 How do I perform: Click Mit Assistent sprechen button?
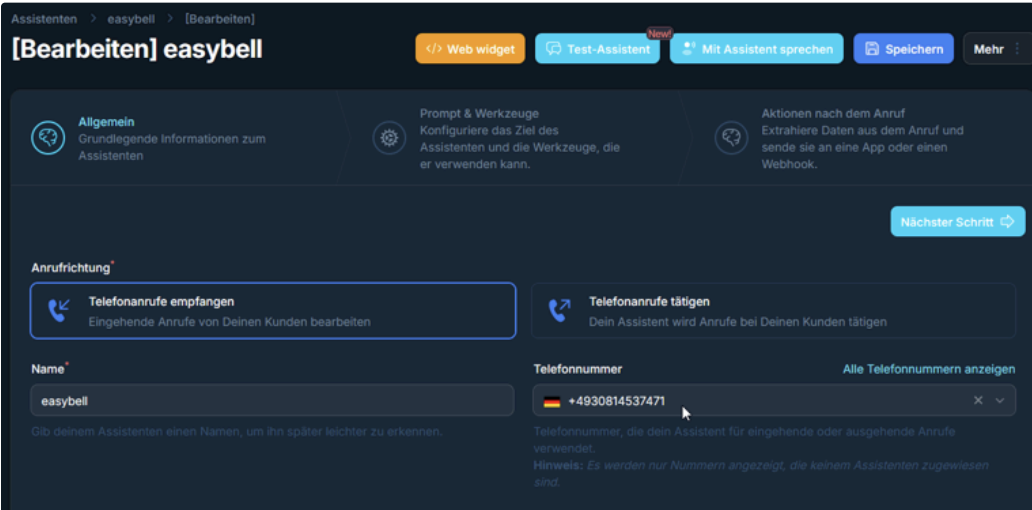tap(756, 49)
